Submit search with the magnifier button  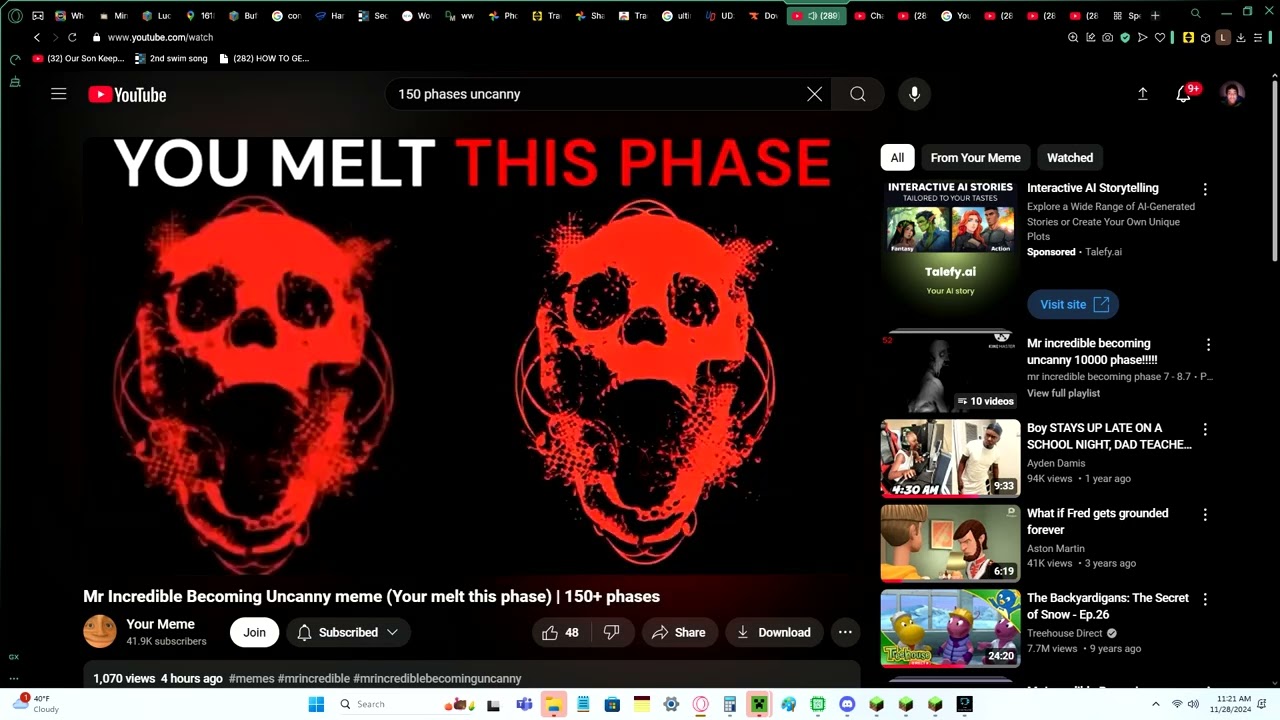tap(858, 94)
